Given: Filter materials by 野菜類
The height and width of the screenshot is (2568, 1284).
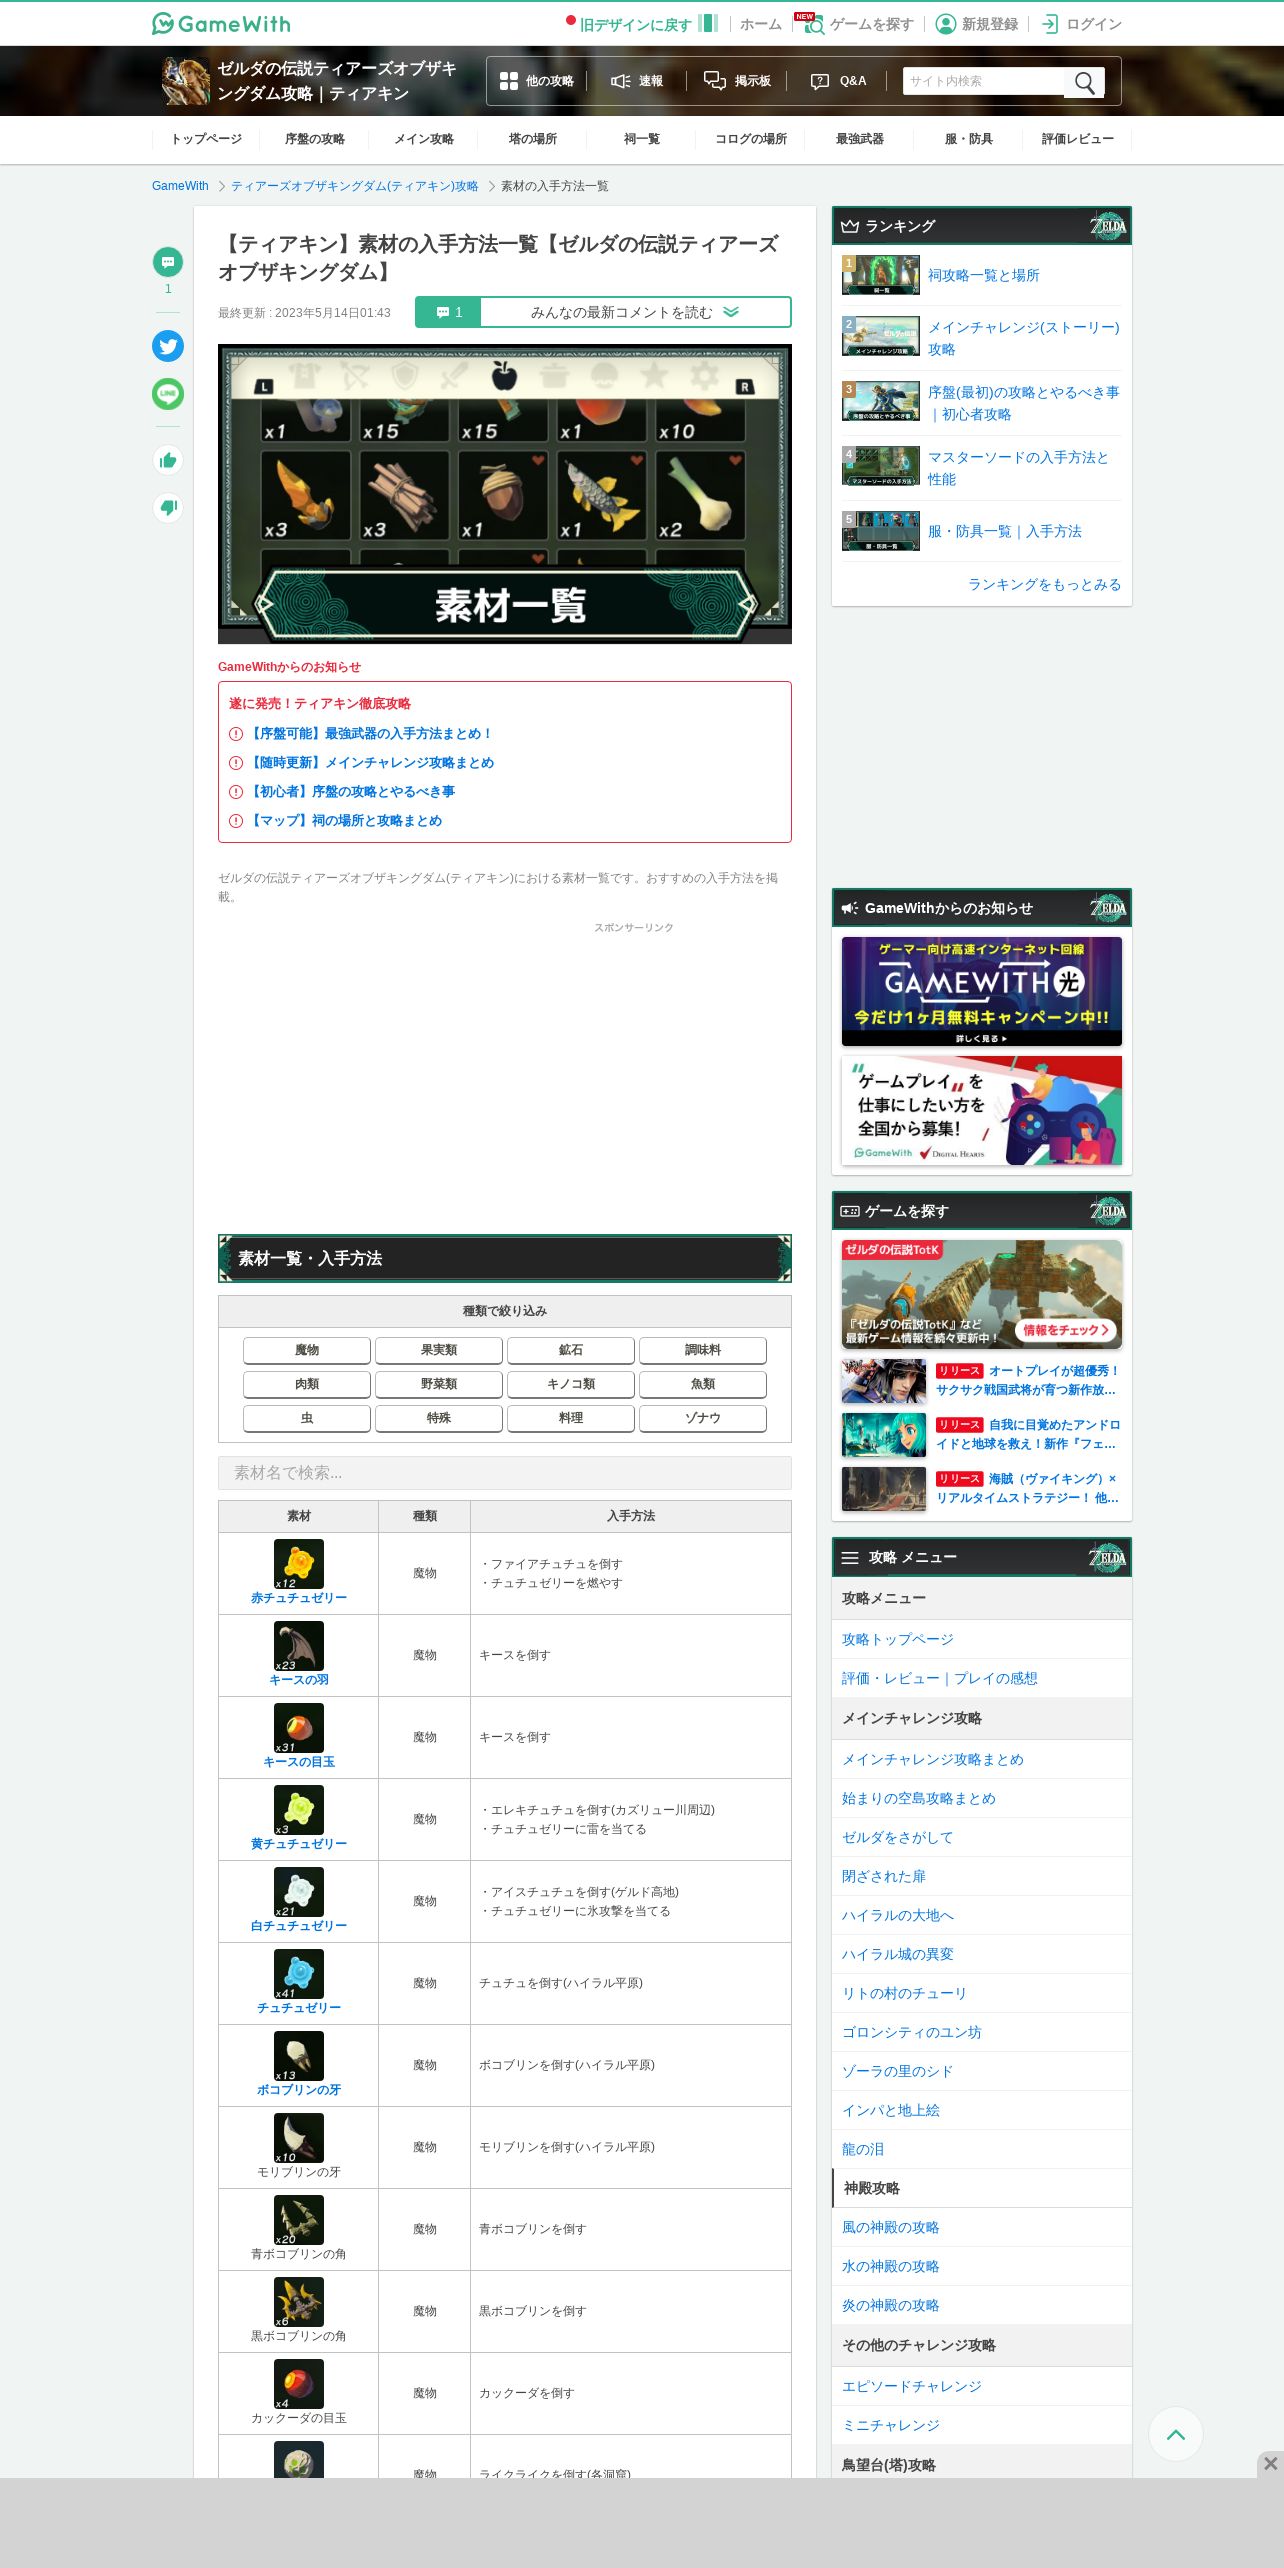Looking at the screenshot, I should [x=439, y=1384].
